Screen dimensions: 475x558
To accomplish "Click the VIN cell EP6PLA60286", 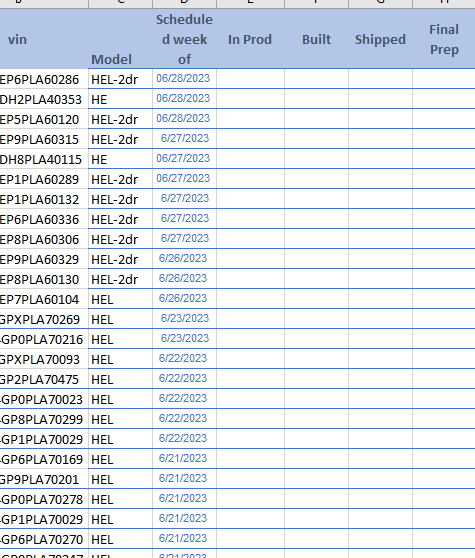I will coord(44,79).
